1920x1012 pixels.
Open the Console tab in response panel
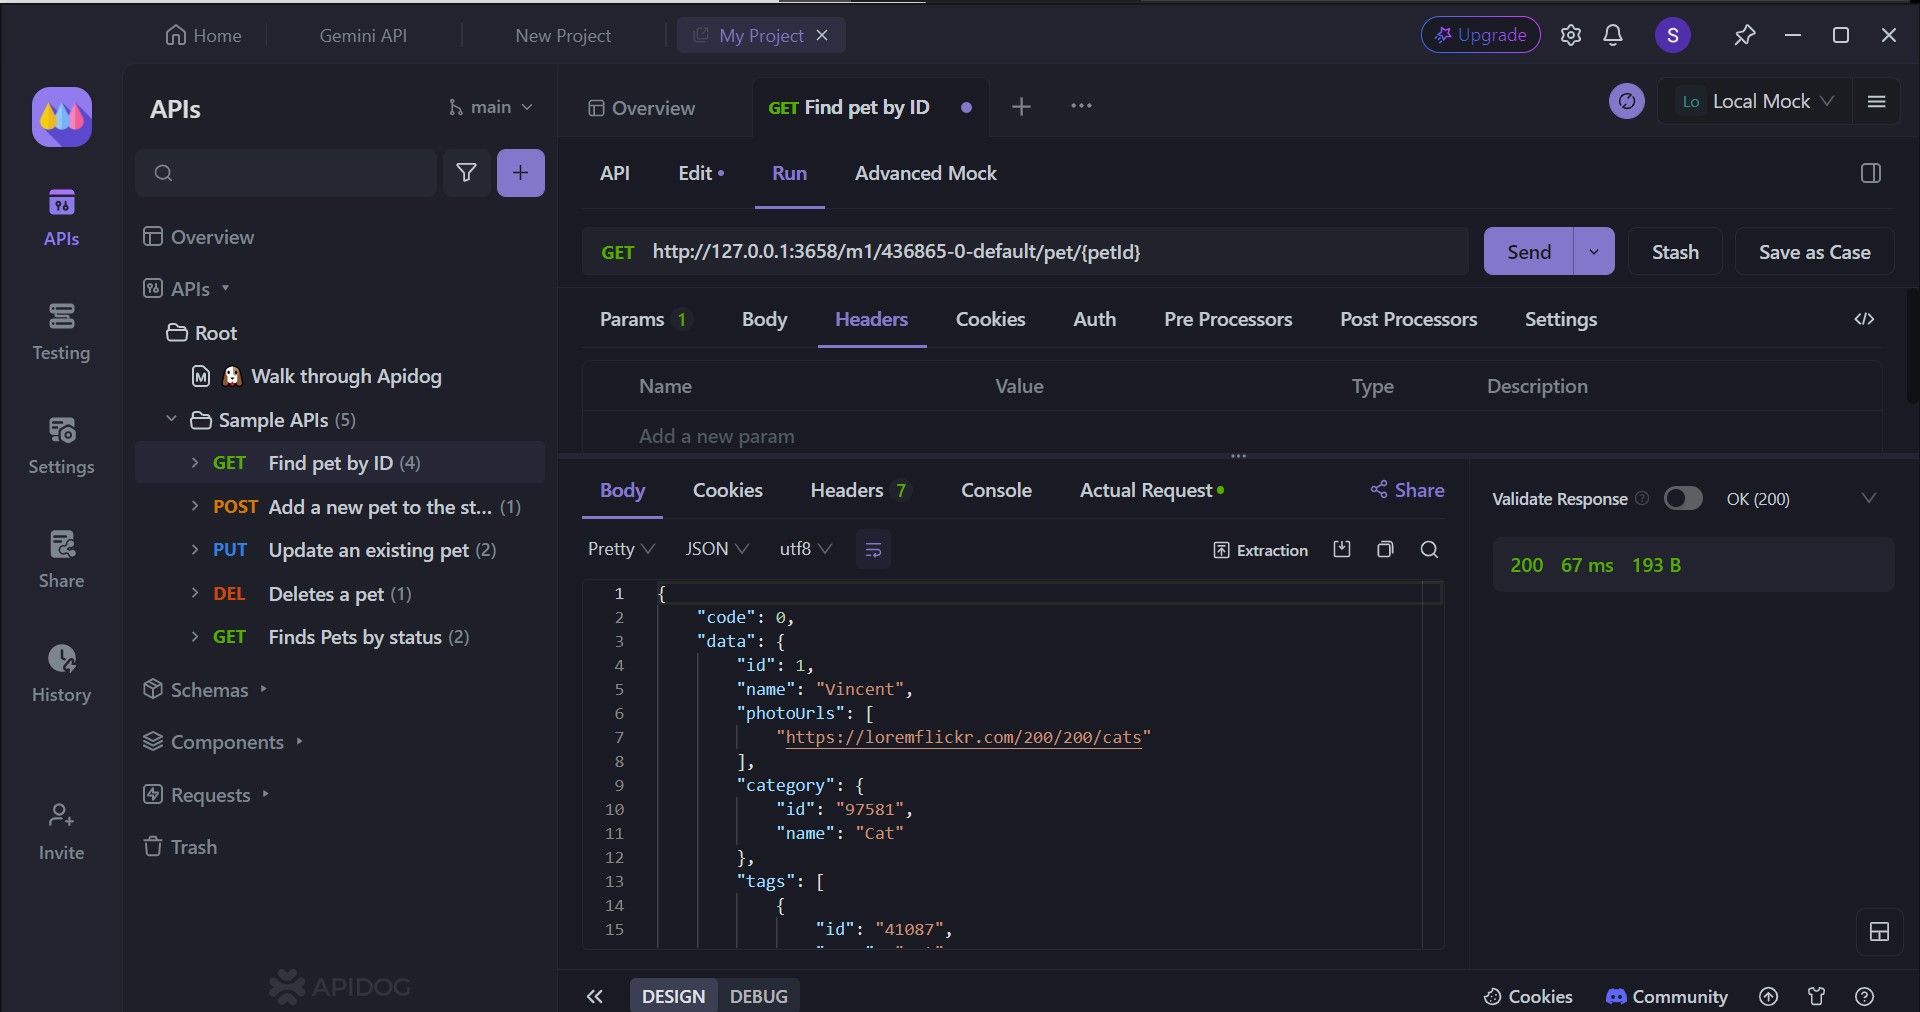(995, 490)
